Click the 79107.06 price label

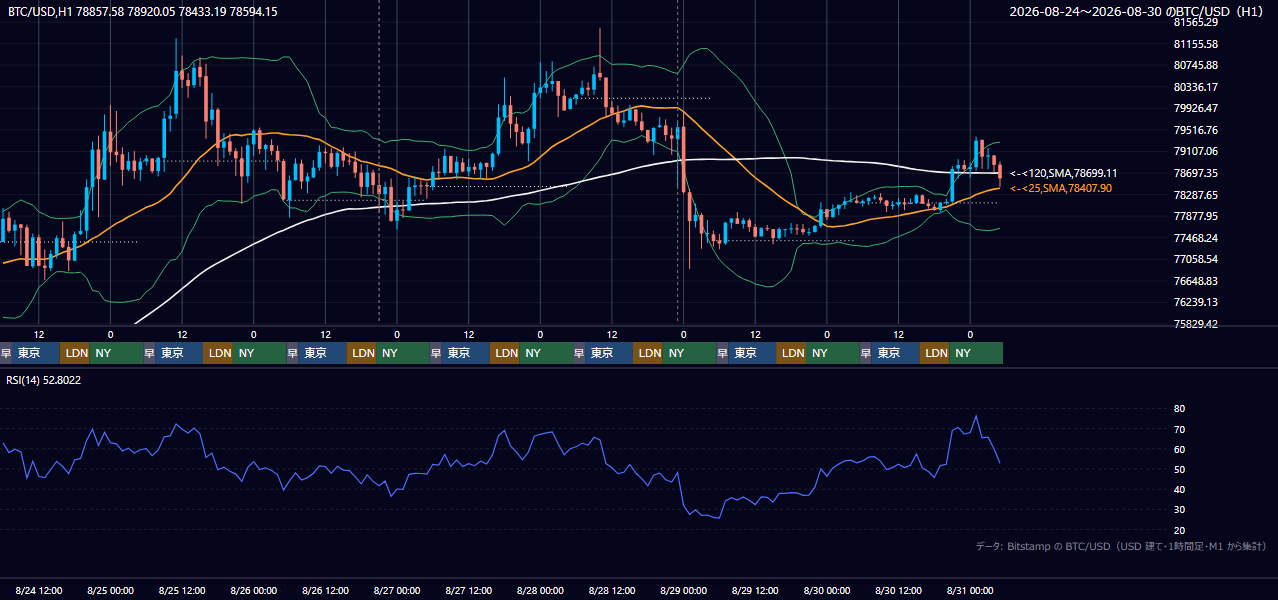click(1195, 151)
